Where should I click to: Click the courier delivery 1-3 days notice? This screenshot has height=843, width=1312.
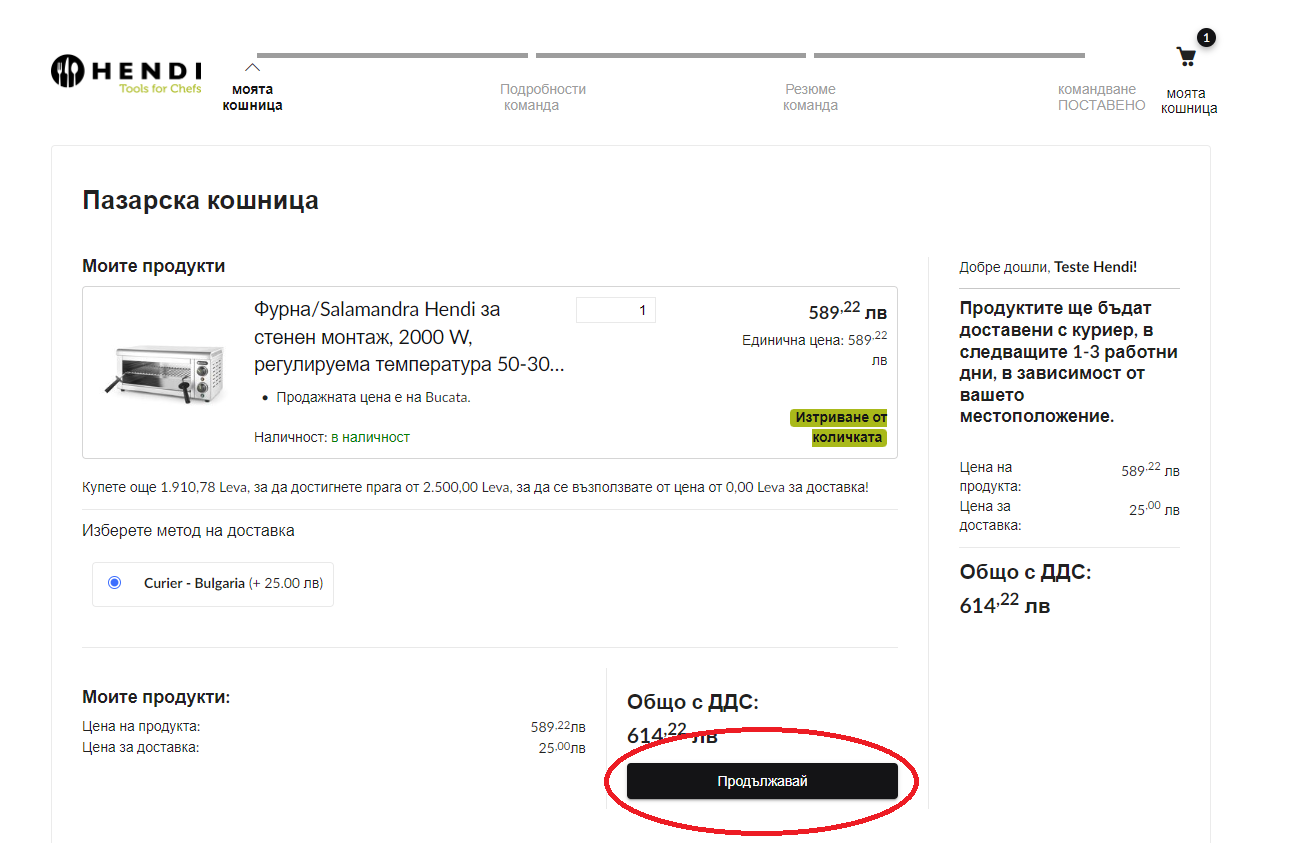[x=1068, y=362]
